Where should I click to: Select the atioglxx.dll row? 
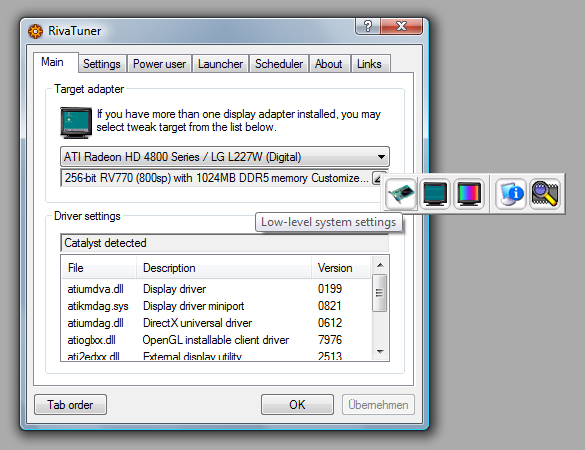[216, 340]
